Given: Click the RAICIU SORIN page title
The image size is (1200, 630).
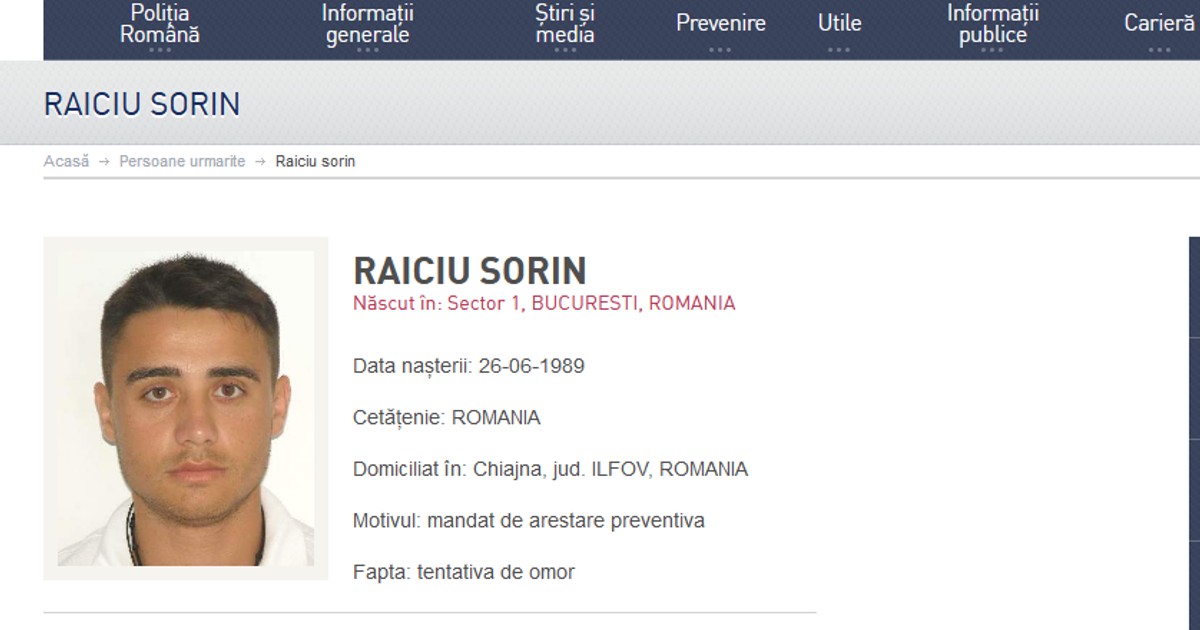Looking at the screenshot, I should (142, 104).
